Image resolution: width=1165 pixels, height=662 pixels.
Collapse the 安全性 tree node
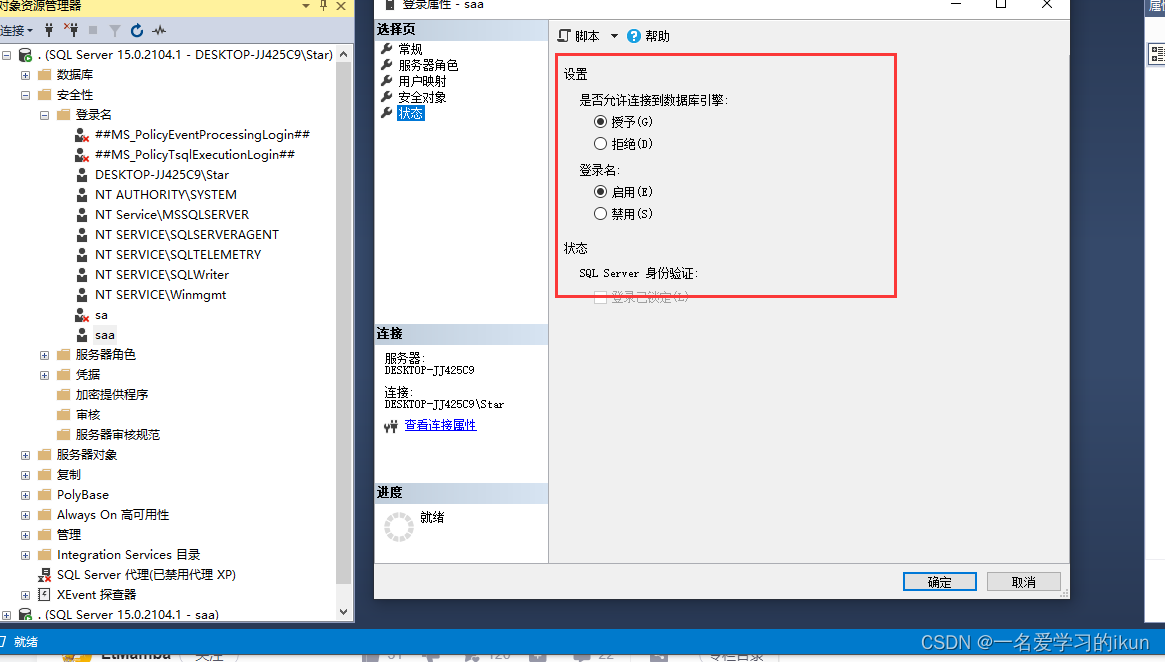(x=25, y=95)
